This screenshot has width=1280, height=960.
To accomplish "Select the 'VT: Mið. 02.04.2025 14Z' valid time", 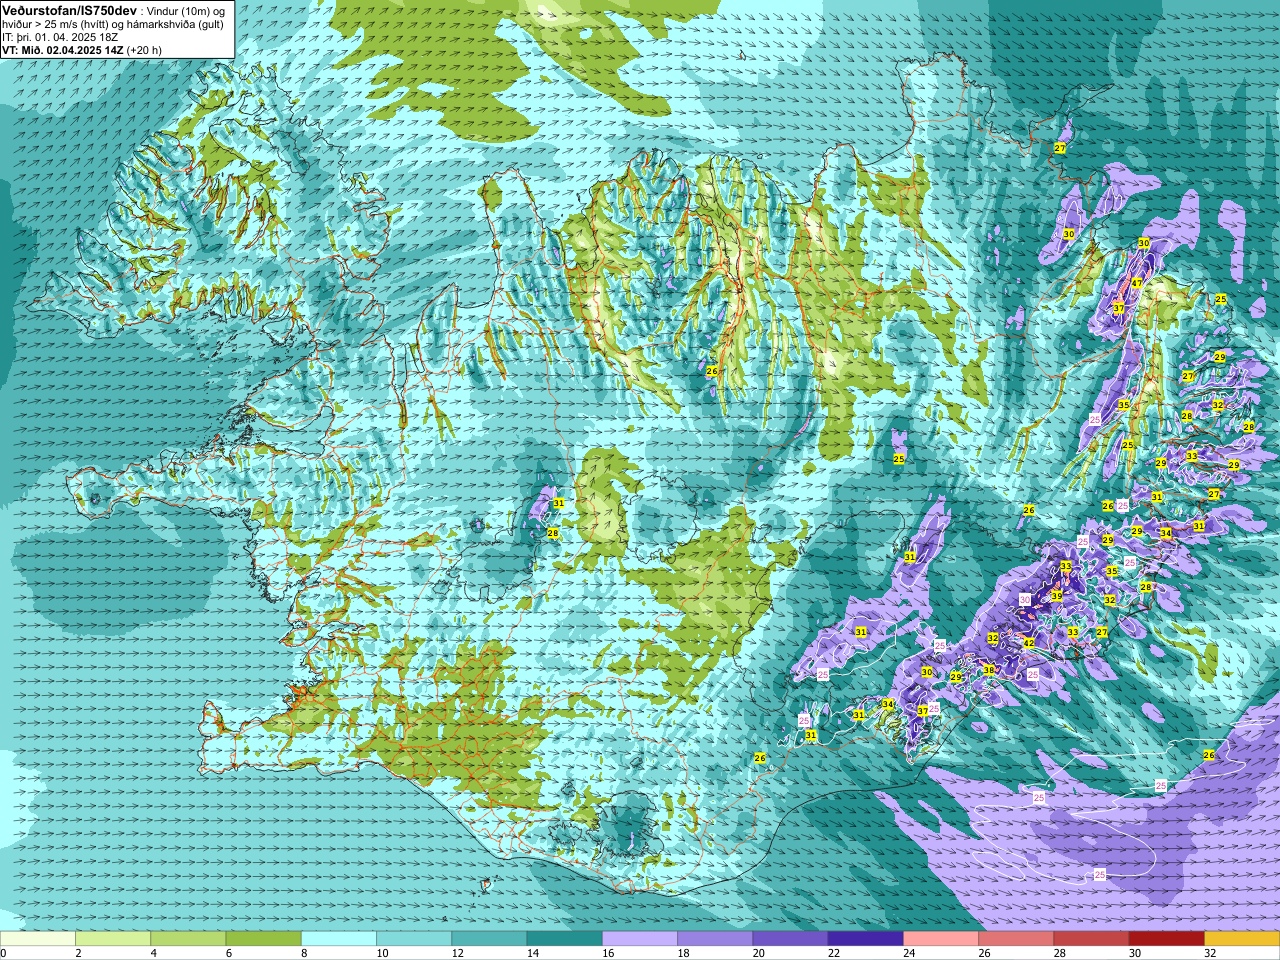I will pyautogui.click(x=63, y=50).
